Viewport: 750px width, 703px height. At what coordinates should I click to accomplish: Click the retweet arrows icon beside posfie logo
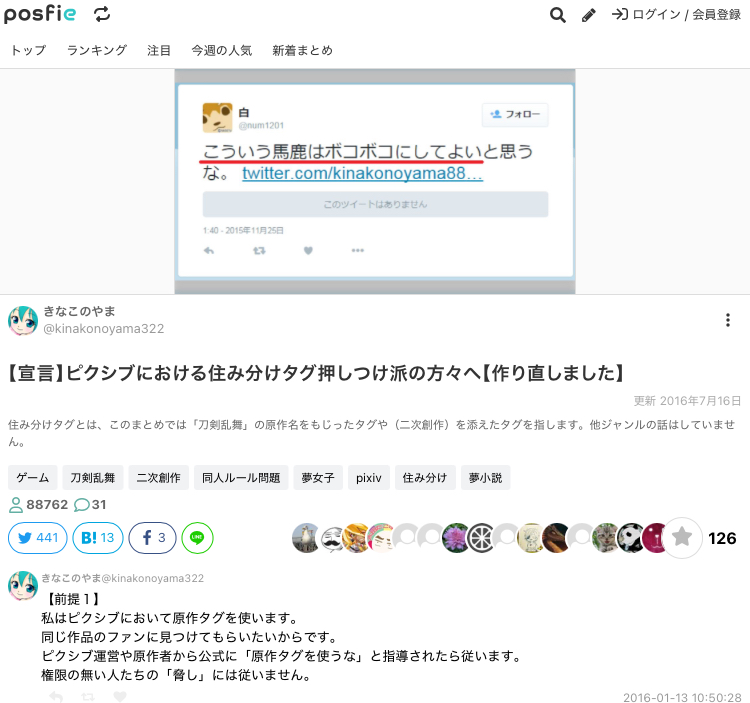(x=102, y=14)
